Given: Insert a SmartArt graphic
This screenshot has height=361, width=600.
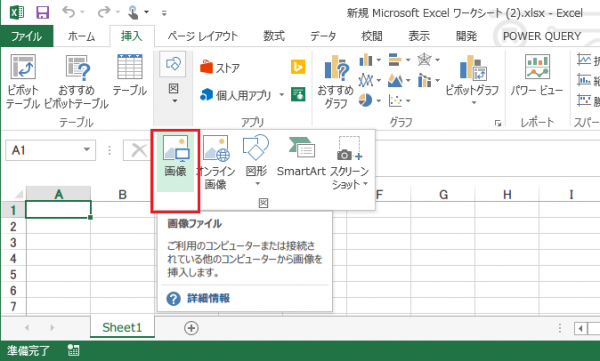Looking at the screenshot, I should click(x=301, y=156).
